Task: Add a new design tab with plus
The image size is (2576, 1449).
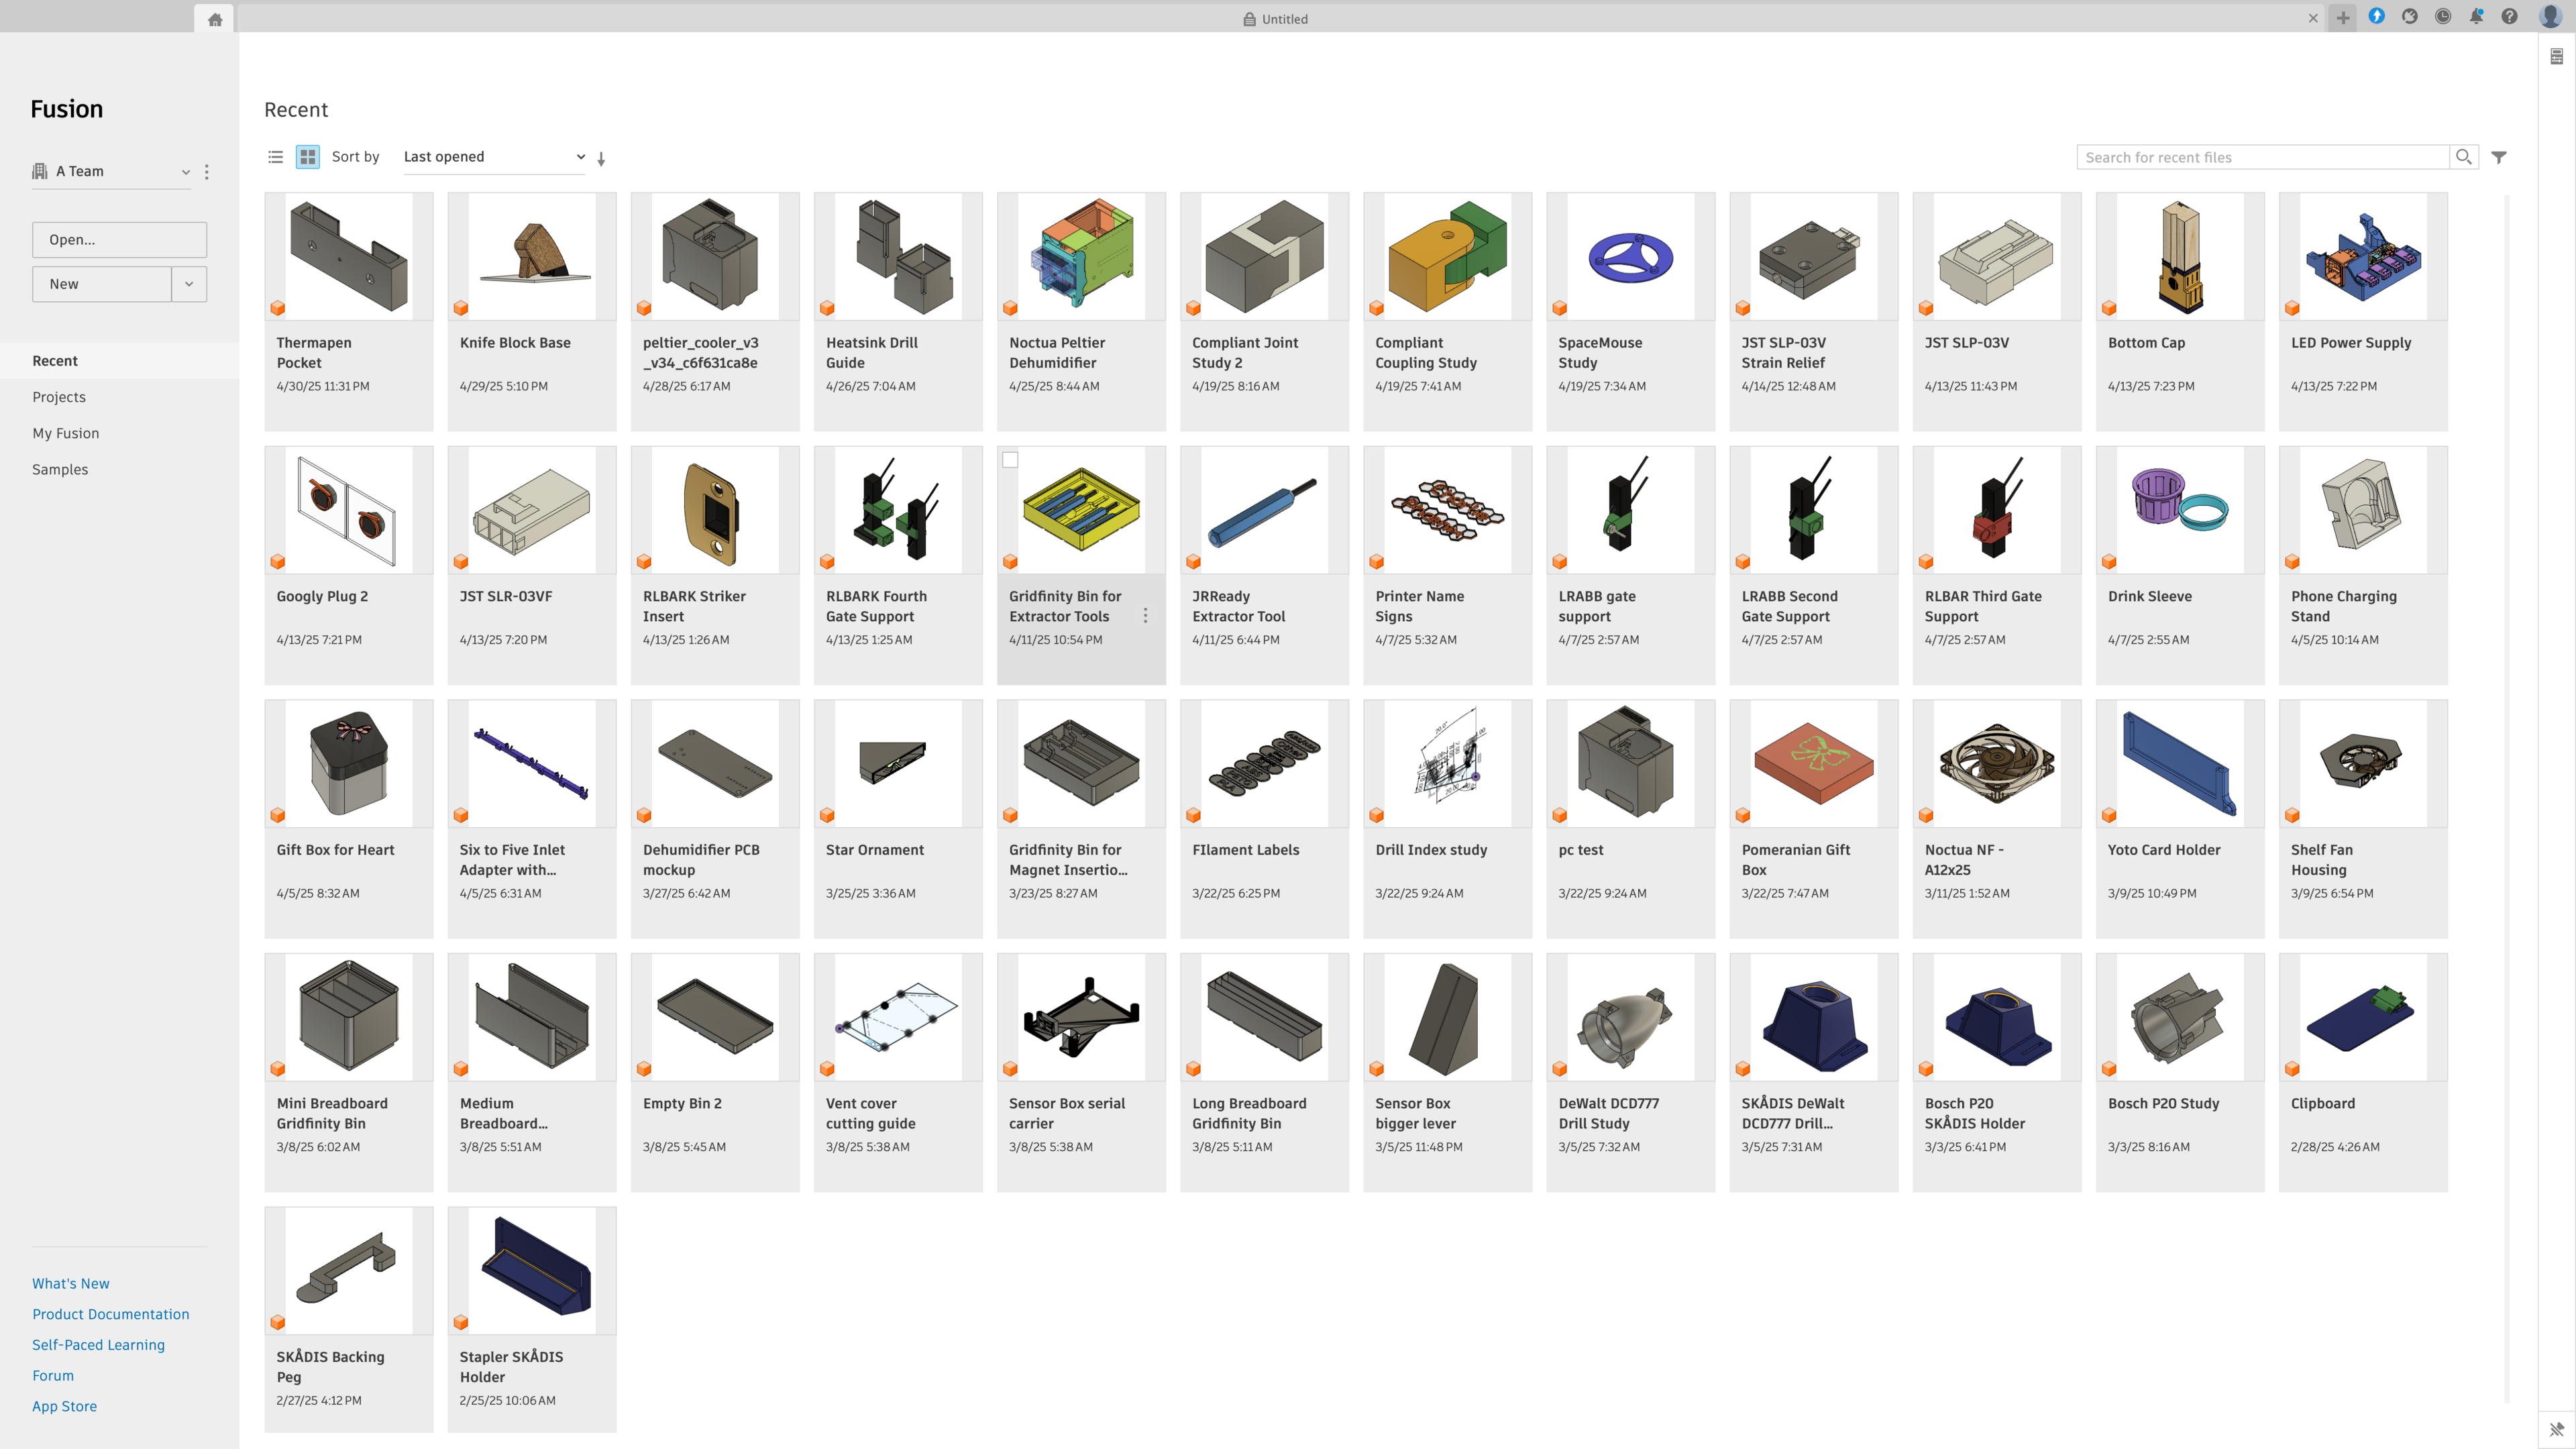Action: click(x=2342, y=17)
